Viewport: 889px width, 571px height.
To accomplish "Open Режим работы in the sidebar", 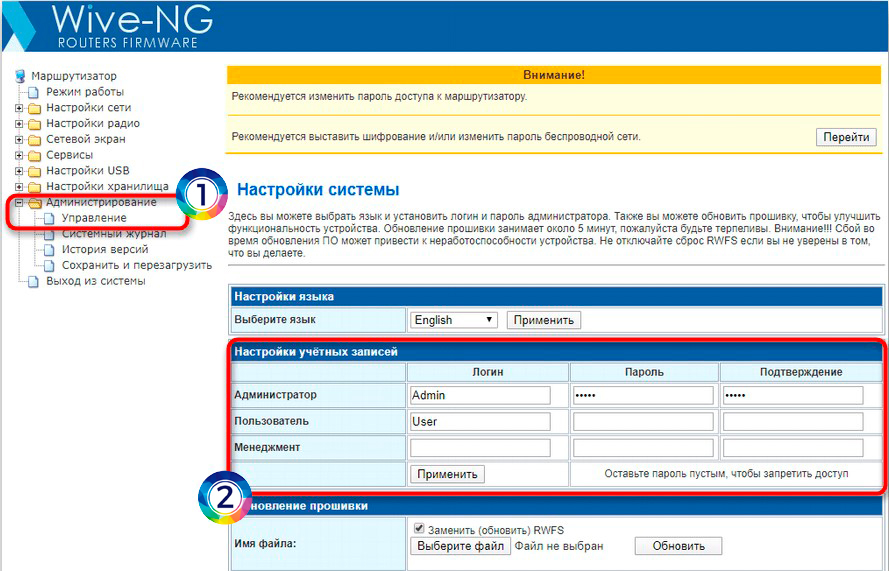I will click(x=85, y=92).
